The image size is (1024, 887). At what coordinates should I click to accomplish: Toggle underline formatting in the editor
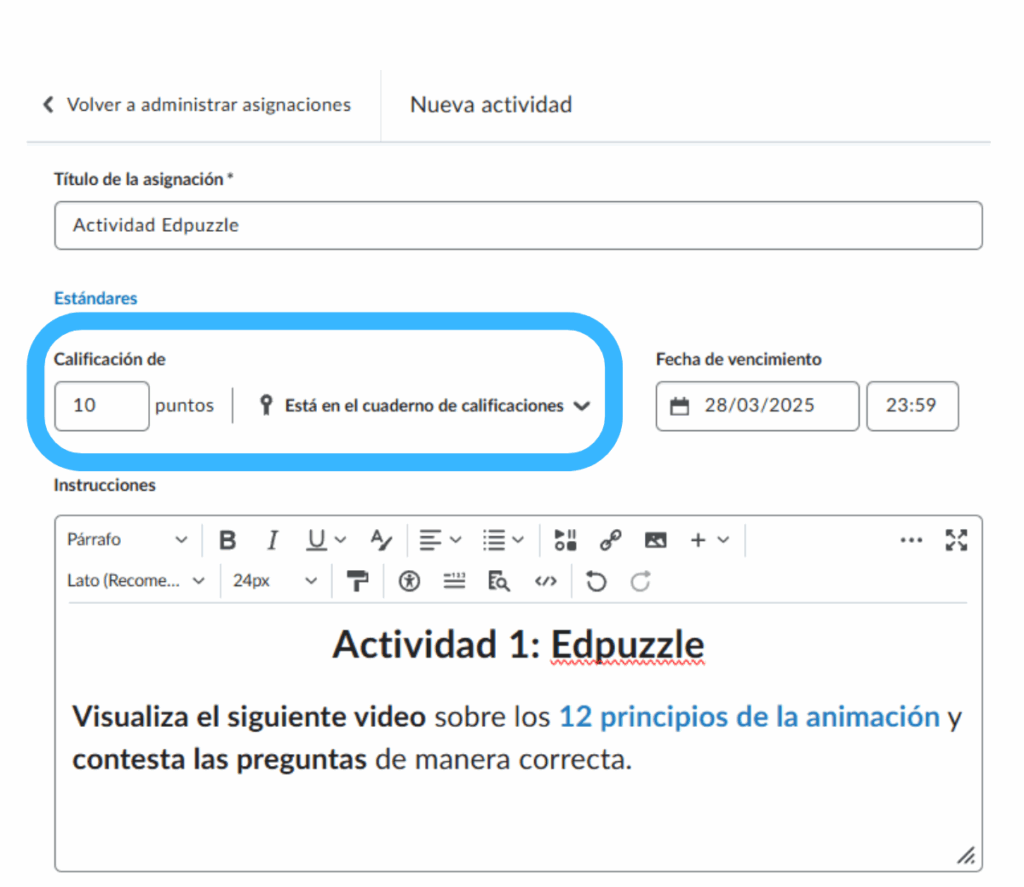(317, 541)
